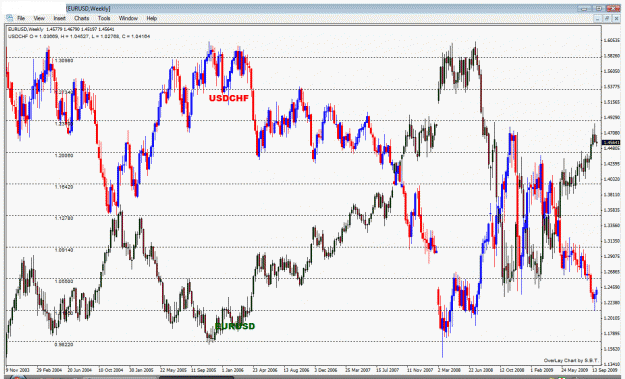Click the USDCHF O/H/L/C values line
The image size is (625, 379).
[x=79, y=36]
